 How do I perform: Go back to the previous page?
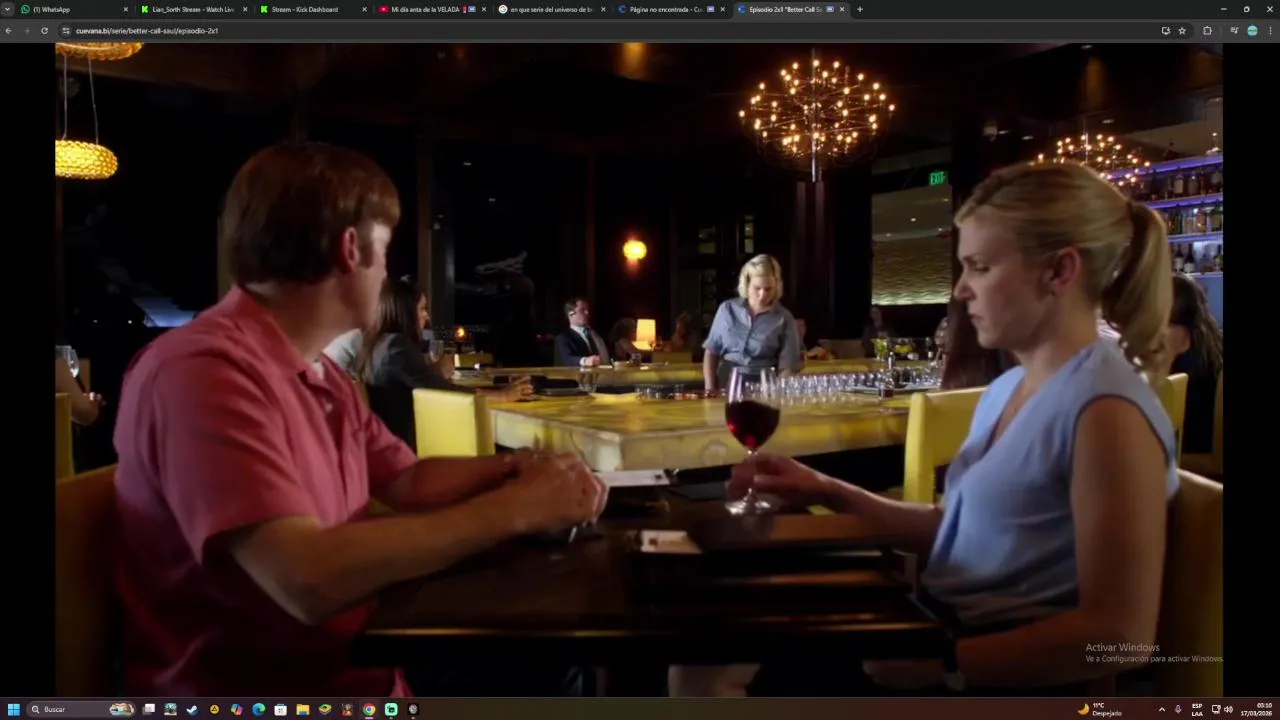(x=8, y=31)
